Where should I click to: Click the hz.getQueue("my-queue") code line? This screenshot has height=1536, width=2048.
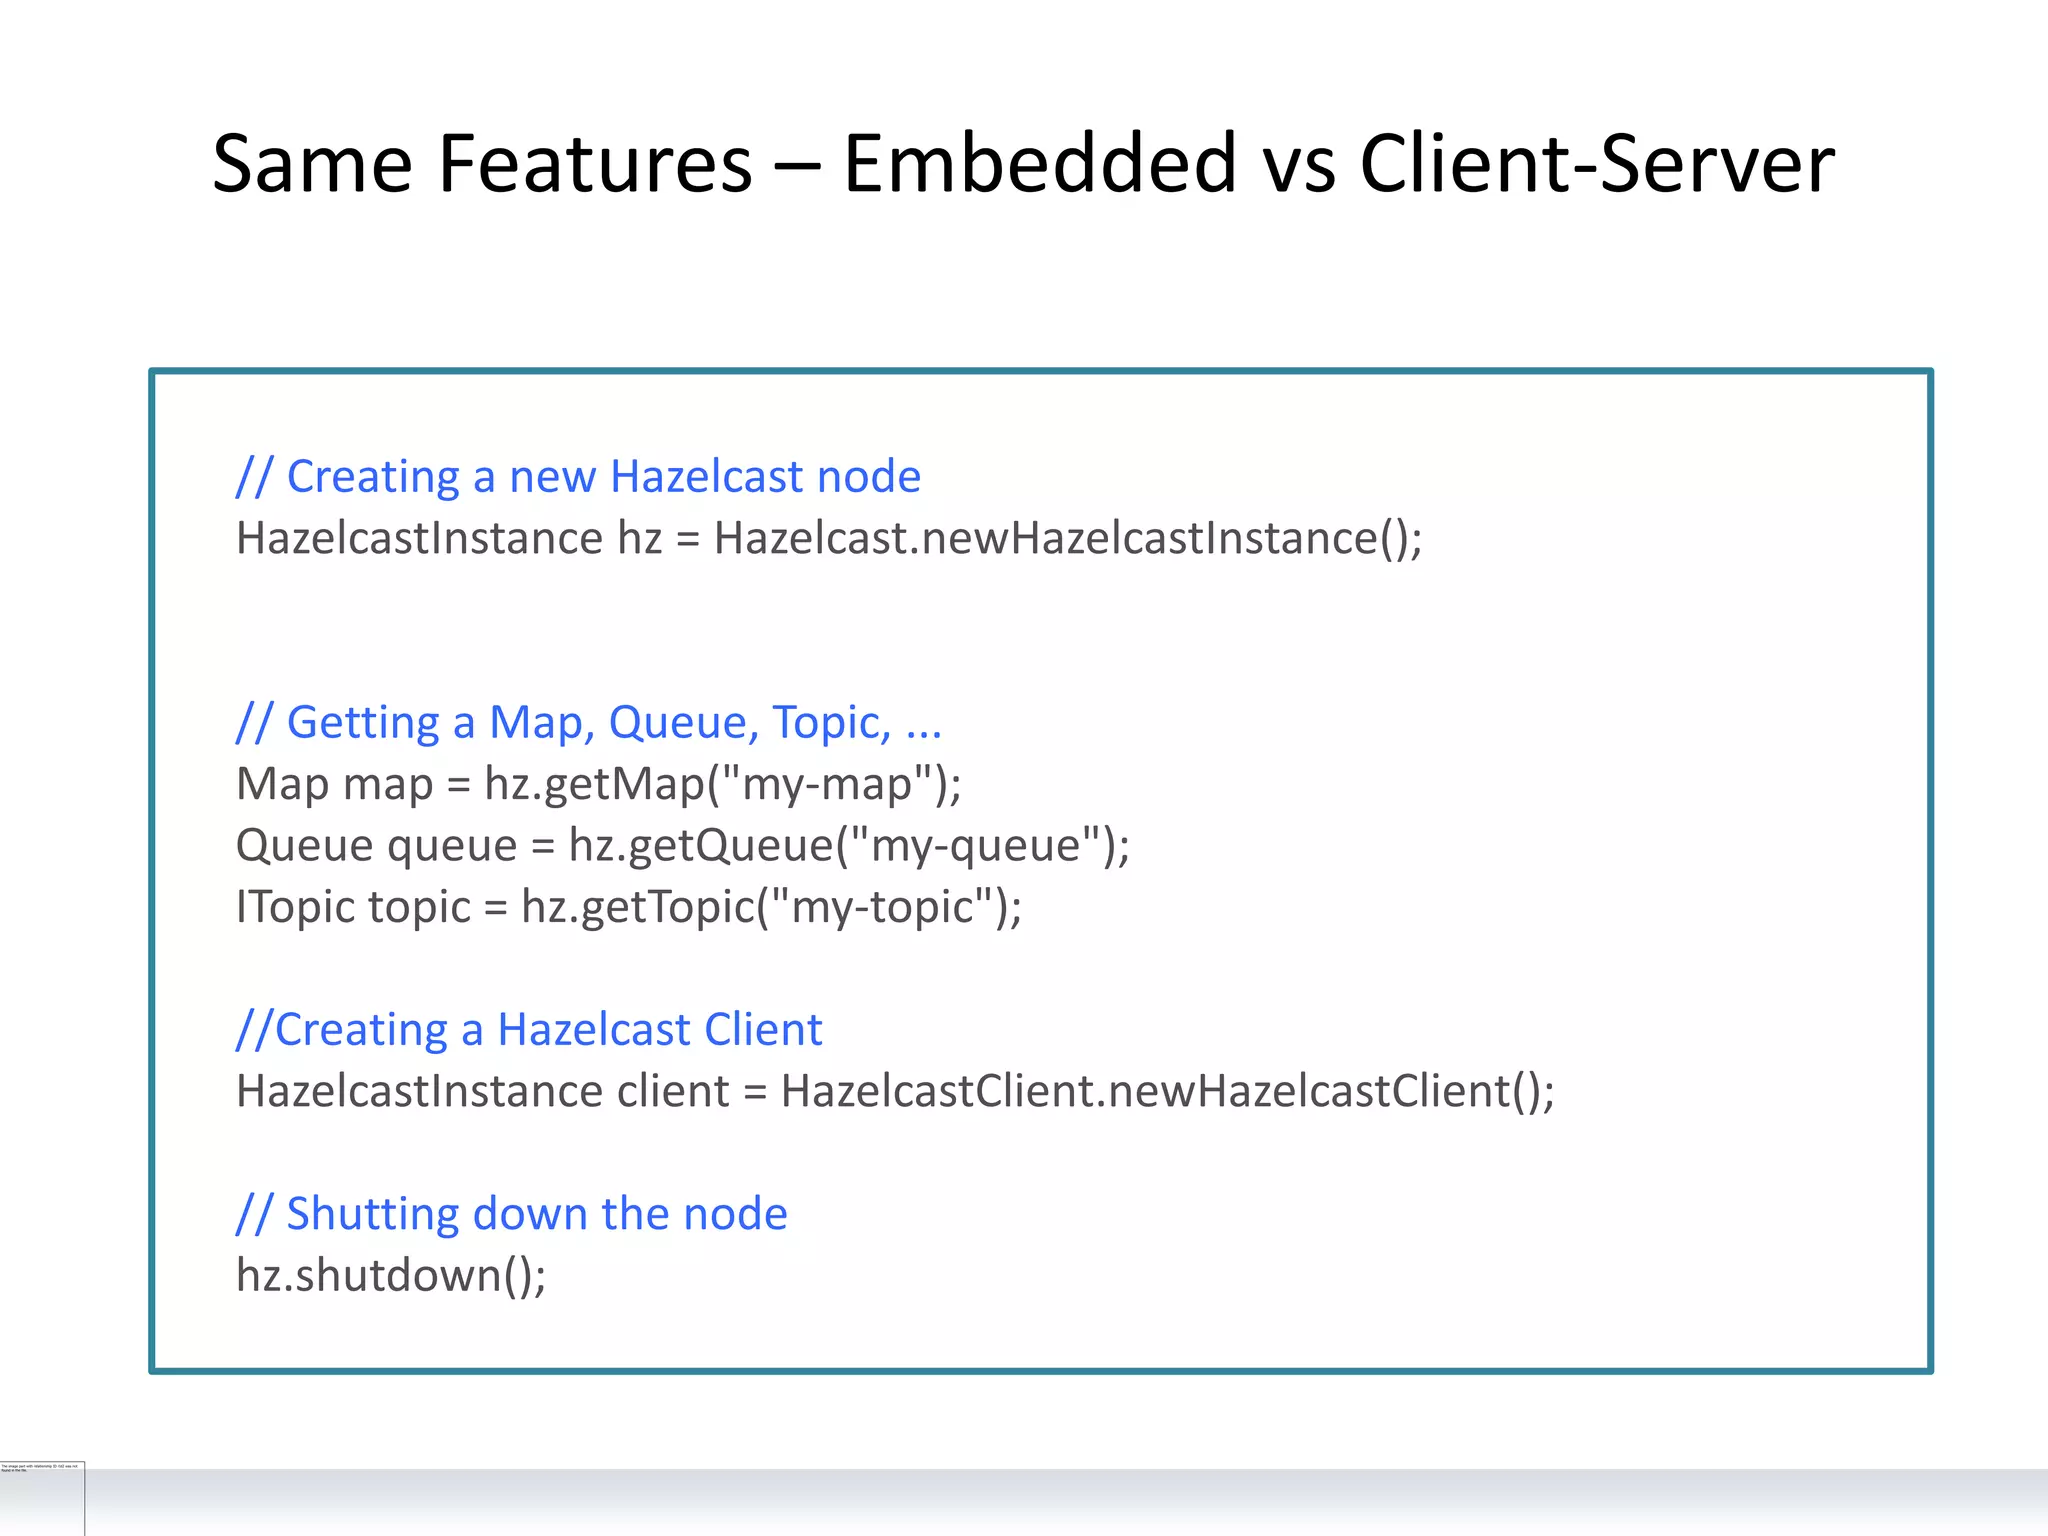pos(682,846)
